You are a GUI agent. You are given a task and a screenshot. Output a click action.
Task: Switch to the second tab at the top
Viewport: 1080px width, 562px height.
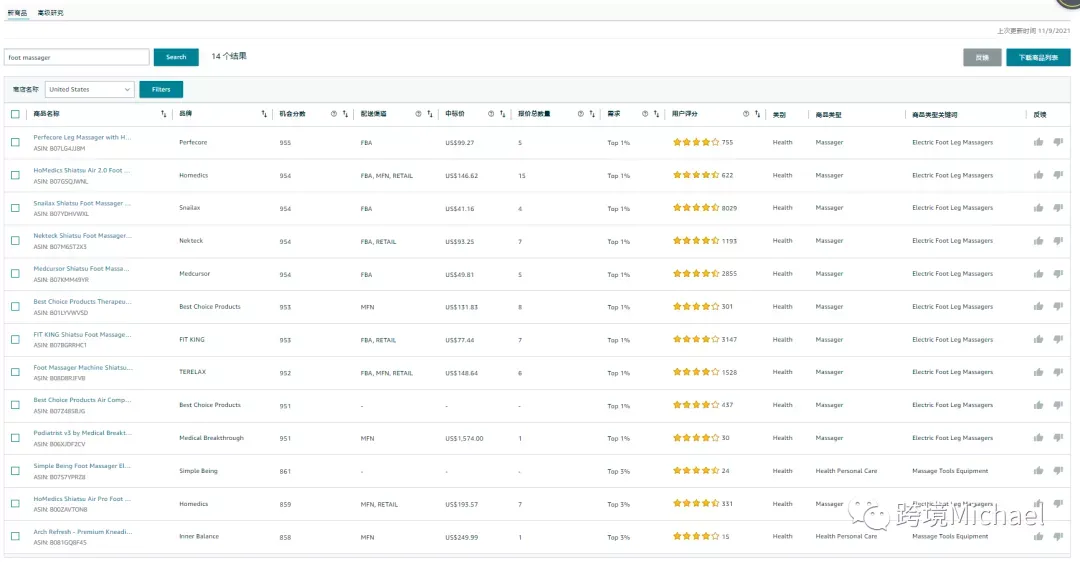point(50,12)
